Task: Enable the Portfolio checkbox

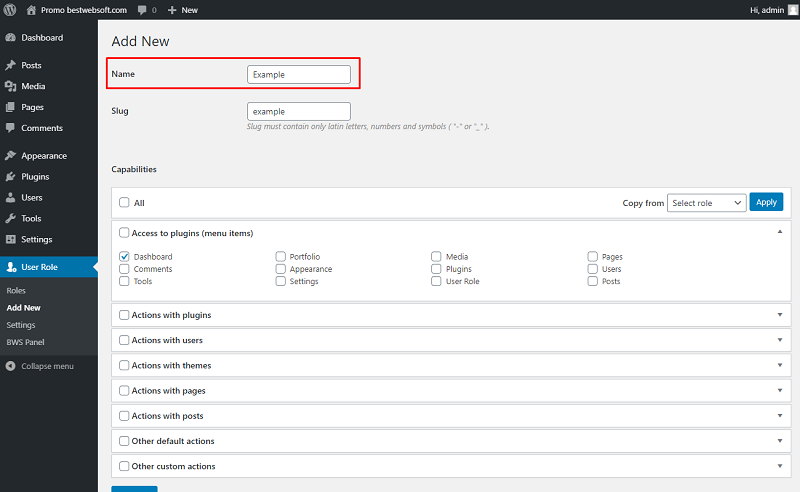Action: 280,256
